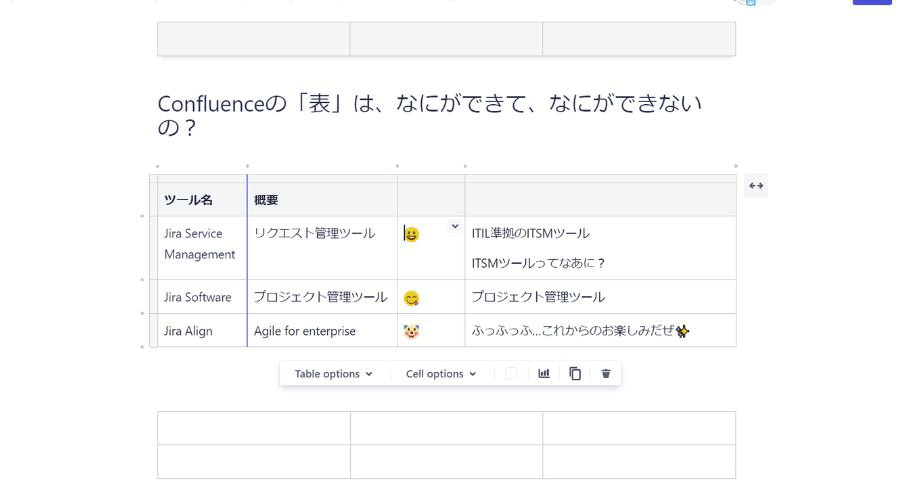The height and width of the screenshot is (485, 903).
Task: Click the 概要 header cell
Action: [x=322, y=200]
